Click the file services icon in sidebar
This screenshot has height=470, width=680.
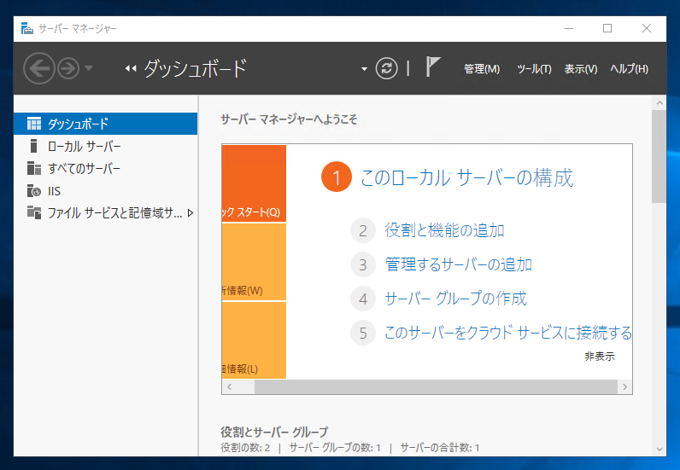tap(34, 212)
